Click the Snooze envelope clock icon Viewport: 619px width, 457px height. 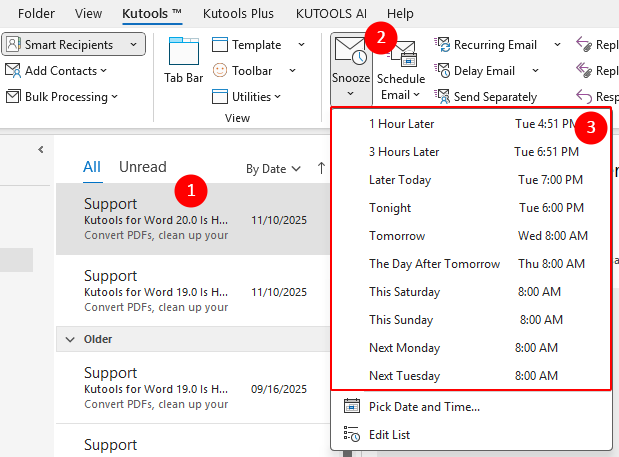tap(351, 51)
